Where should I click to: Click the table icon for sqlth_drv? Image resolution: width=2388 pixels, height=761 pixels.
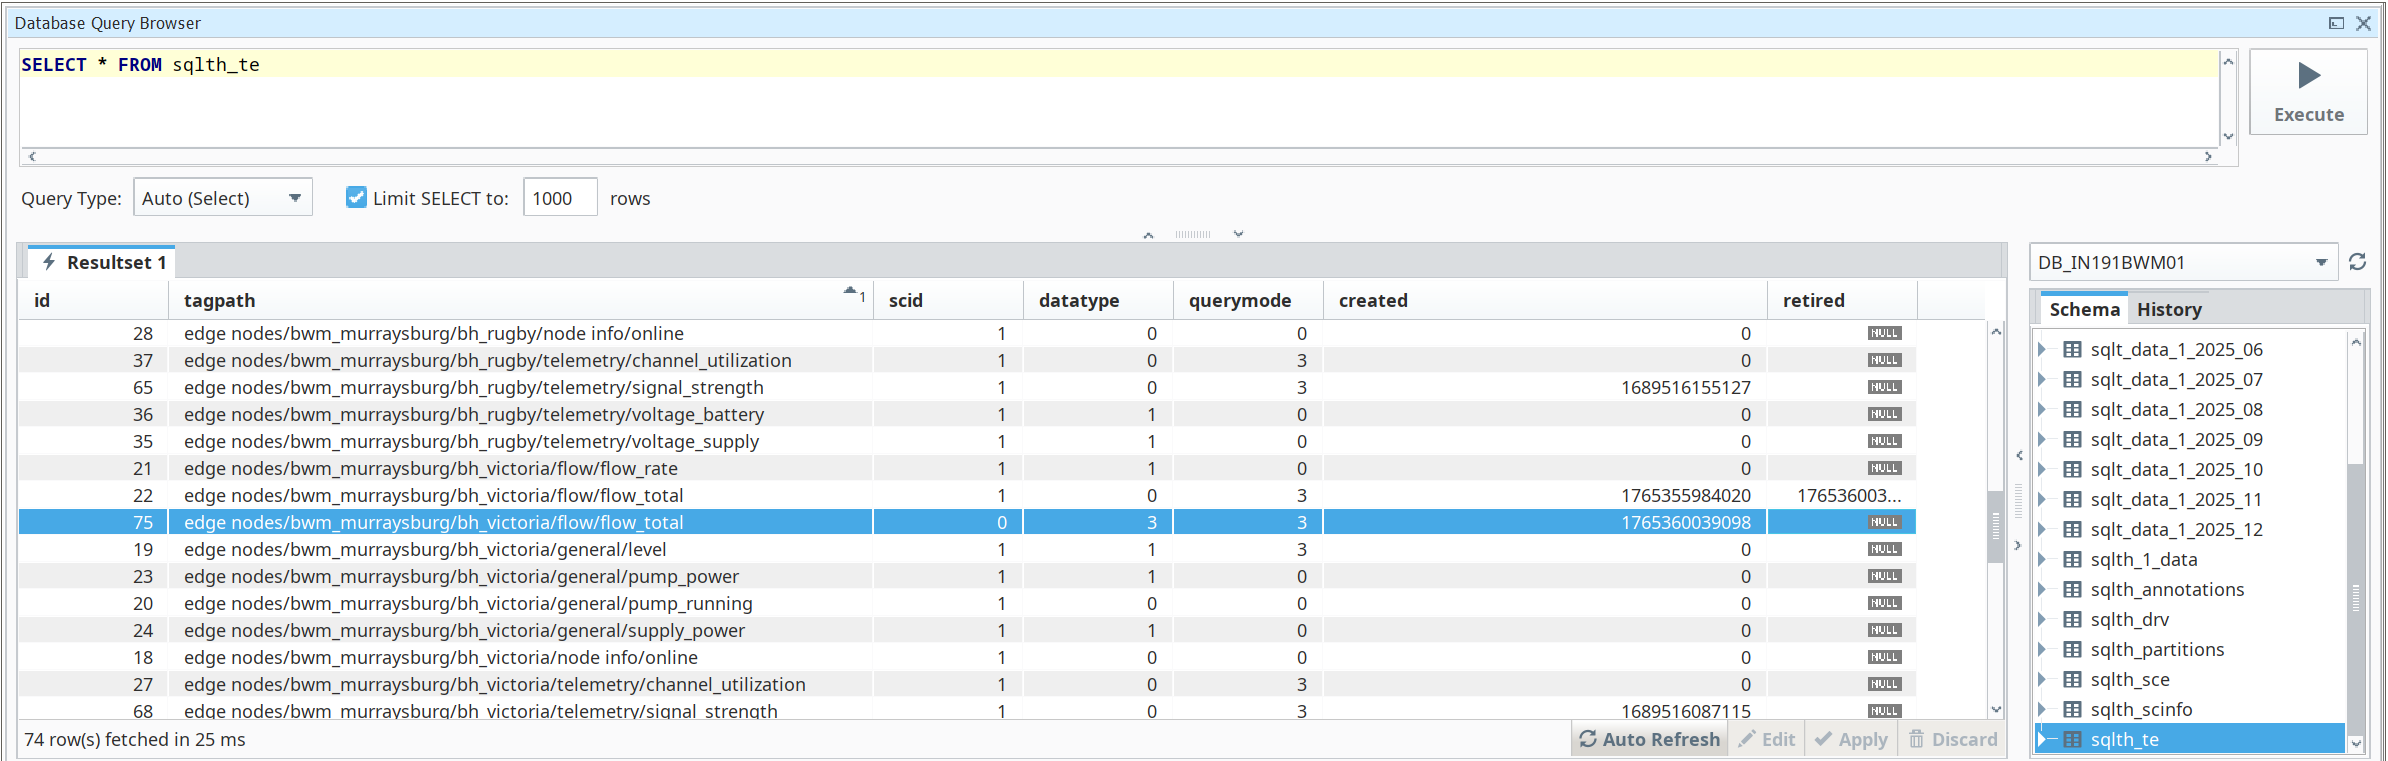[x=2072, y=619]
